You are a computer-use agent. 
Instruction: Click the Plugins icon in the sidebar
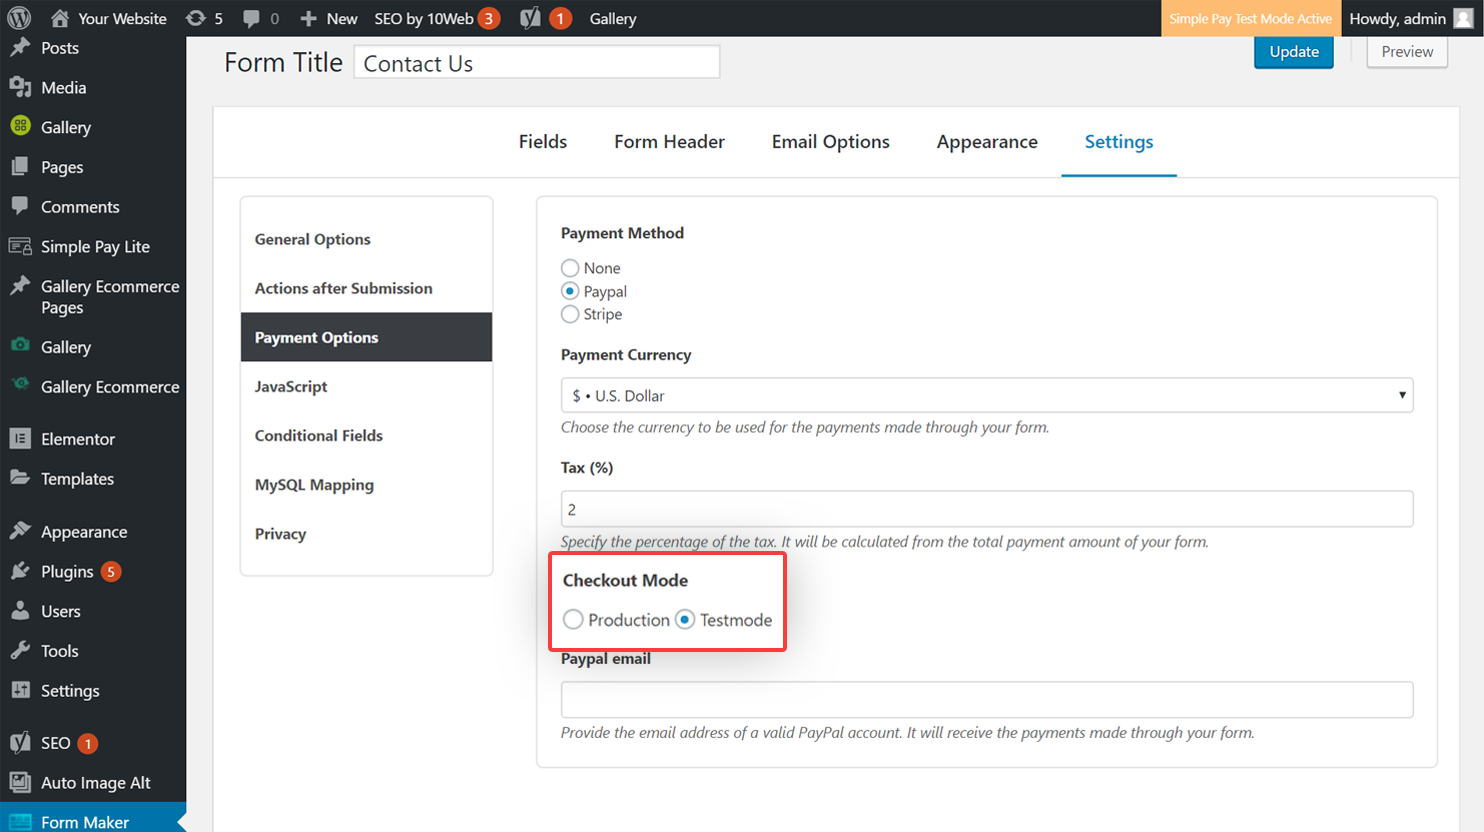[20, 571]
